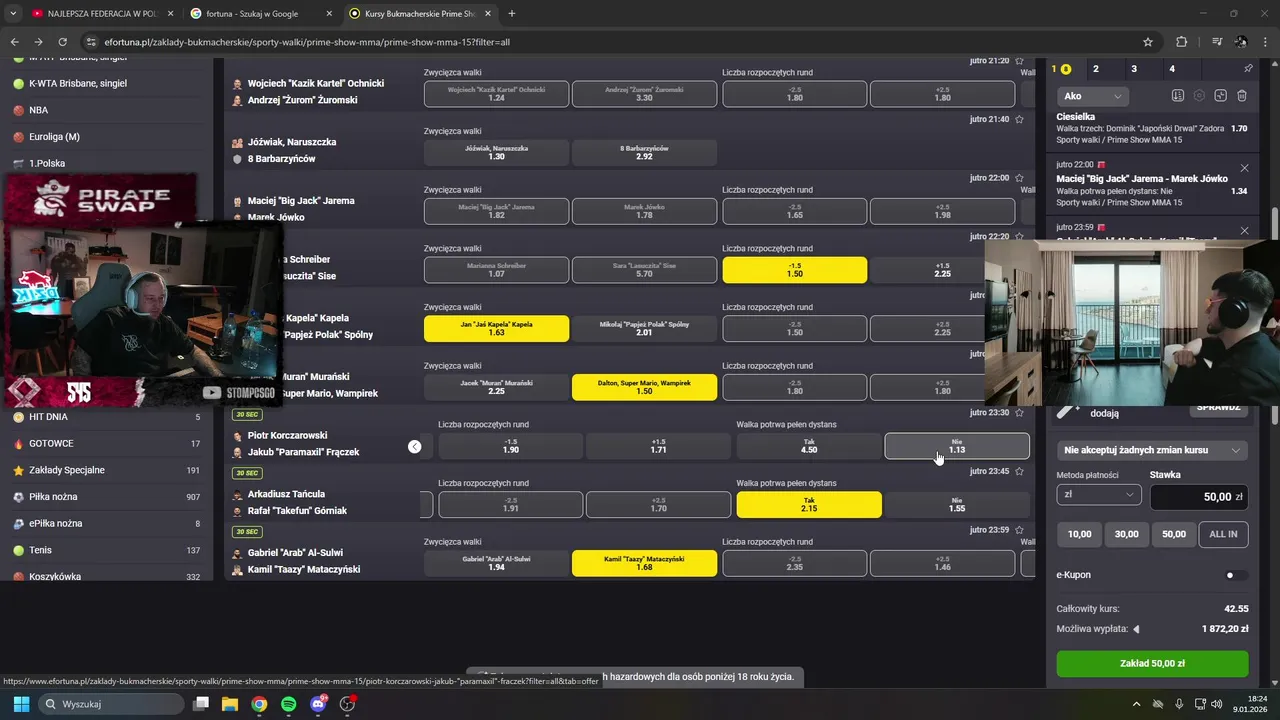Screen dimensions: 1280x720
Task: Bookmark this page with star icon
Action: pos(1148,42)
